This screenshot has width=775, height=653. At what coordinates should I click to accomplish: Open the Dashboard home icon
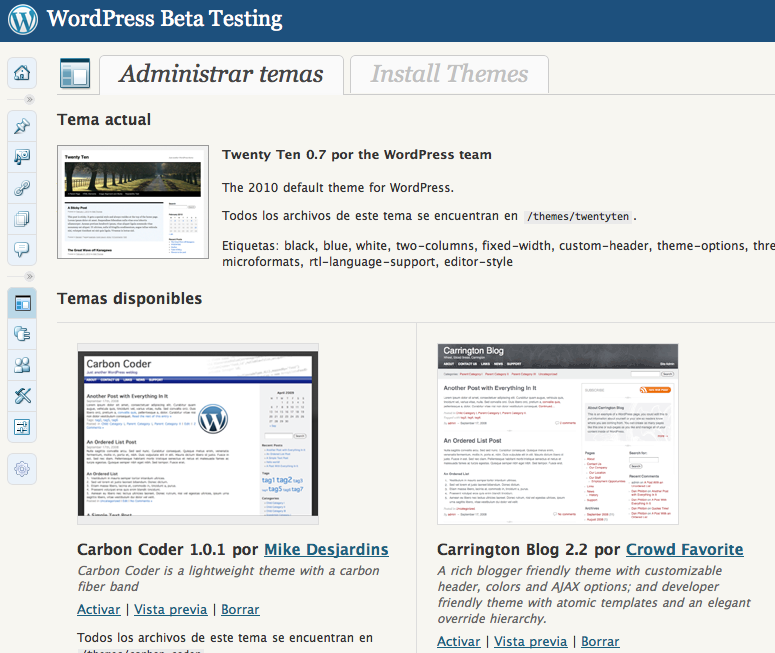(x=22, y=73)
